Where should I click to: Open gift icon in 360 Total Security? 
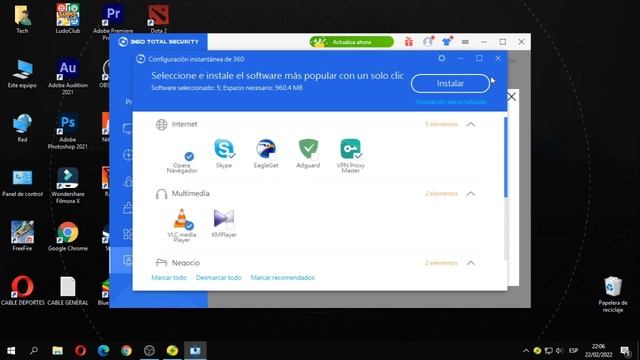[409, 42]
